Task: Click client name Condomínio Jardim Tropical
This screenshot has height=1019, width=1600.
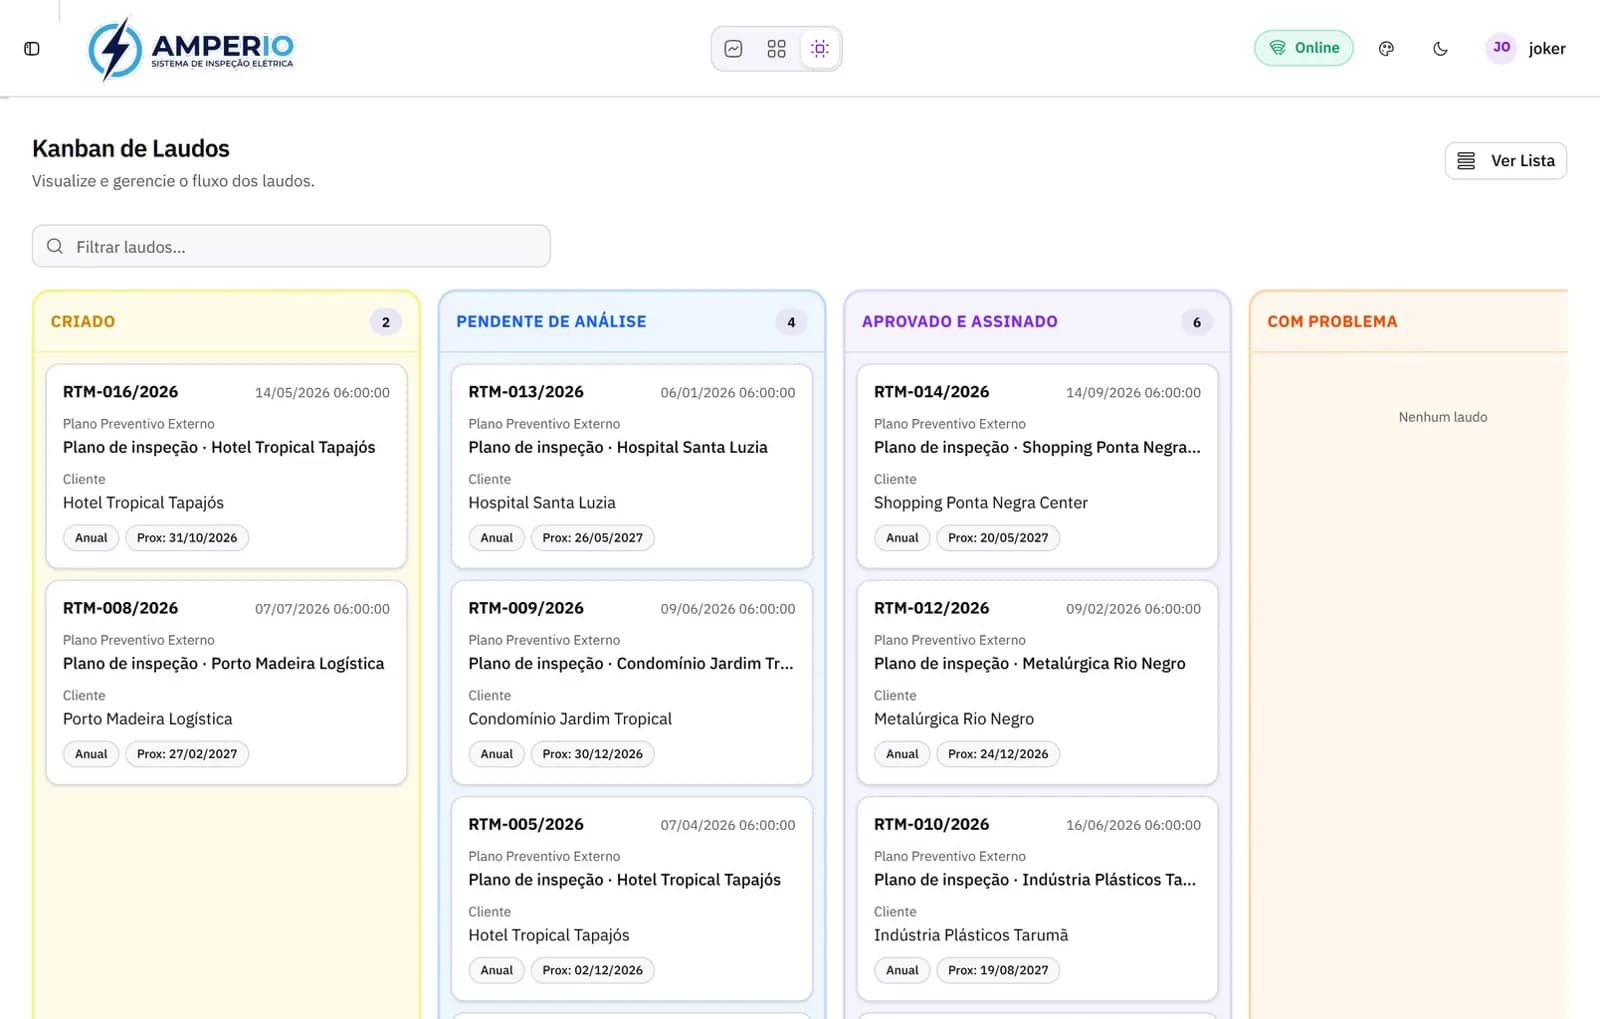Action: click(x=570, y=719)
